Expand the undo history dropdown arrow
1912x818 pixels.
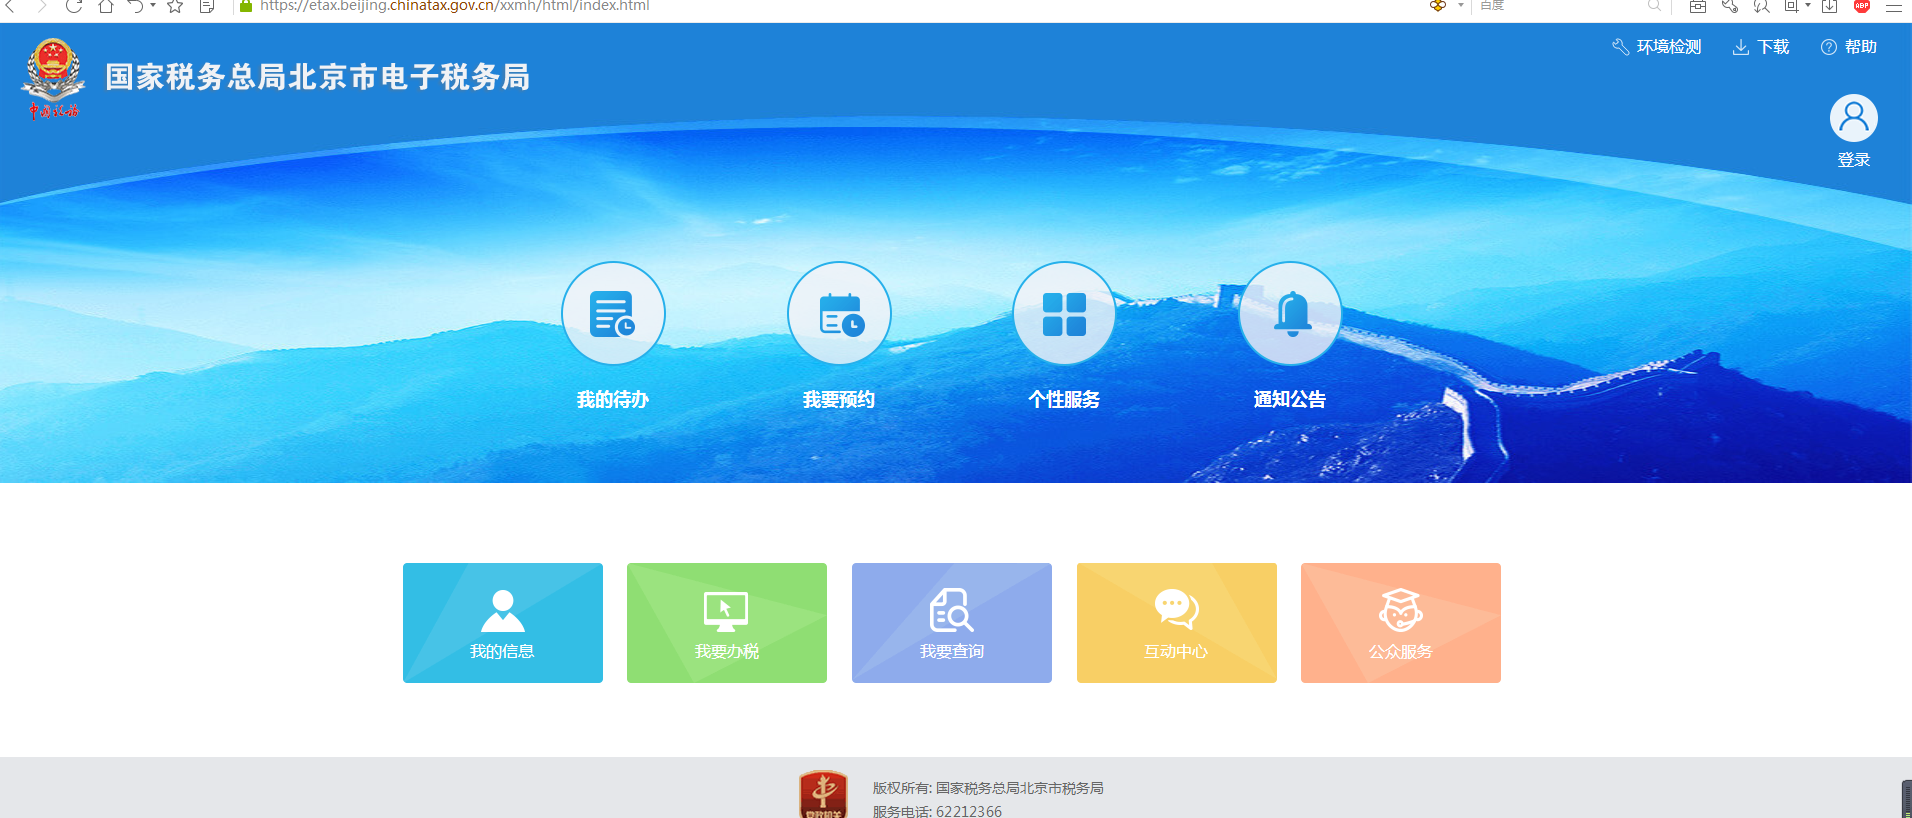(x=153, y=6)
